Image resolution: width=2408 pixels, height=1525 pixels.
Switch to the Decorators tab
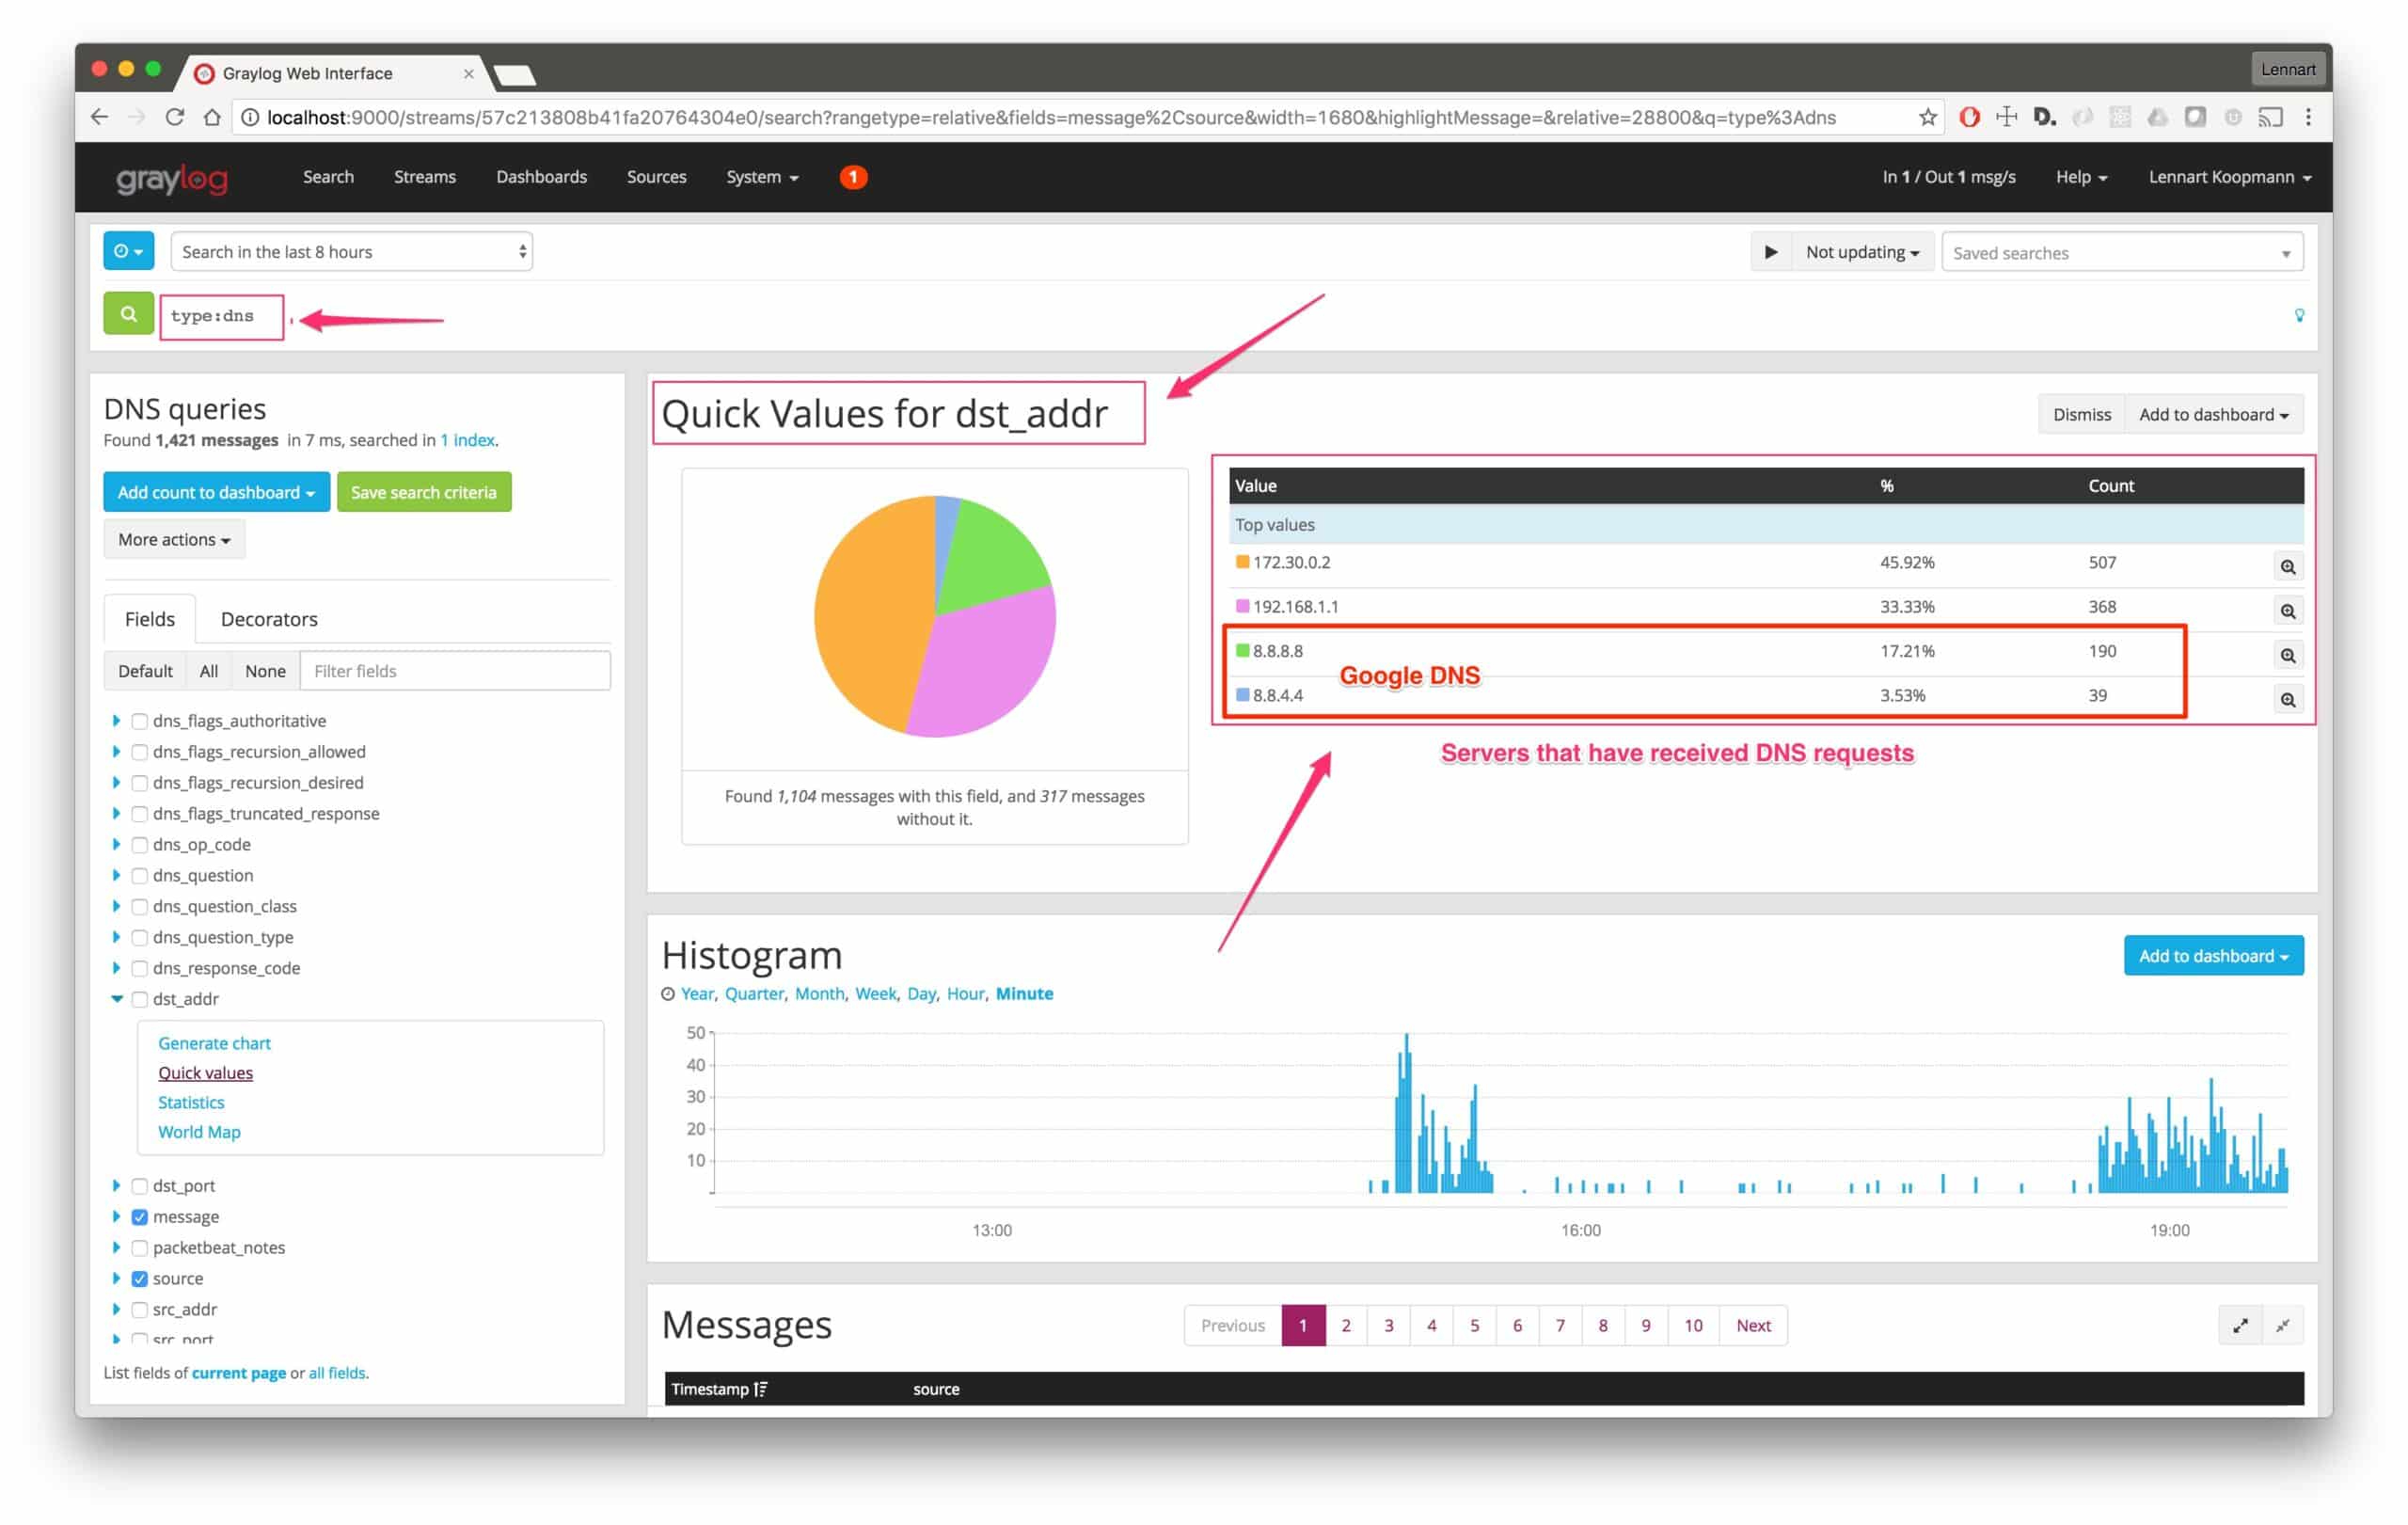pyautogui.click(x=269, y=619)
